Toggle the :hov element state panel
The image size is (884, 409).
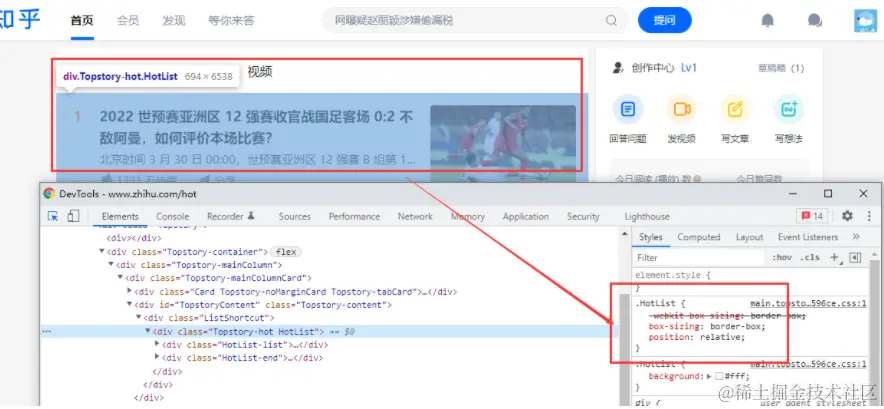781,257
